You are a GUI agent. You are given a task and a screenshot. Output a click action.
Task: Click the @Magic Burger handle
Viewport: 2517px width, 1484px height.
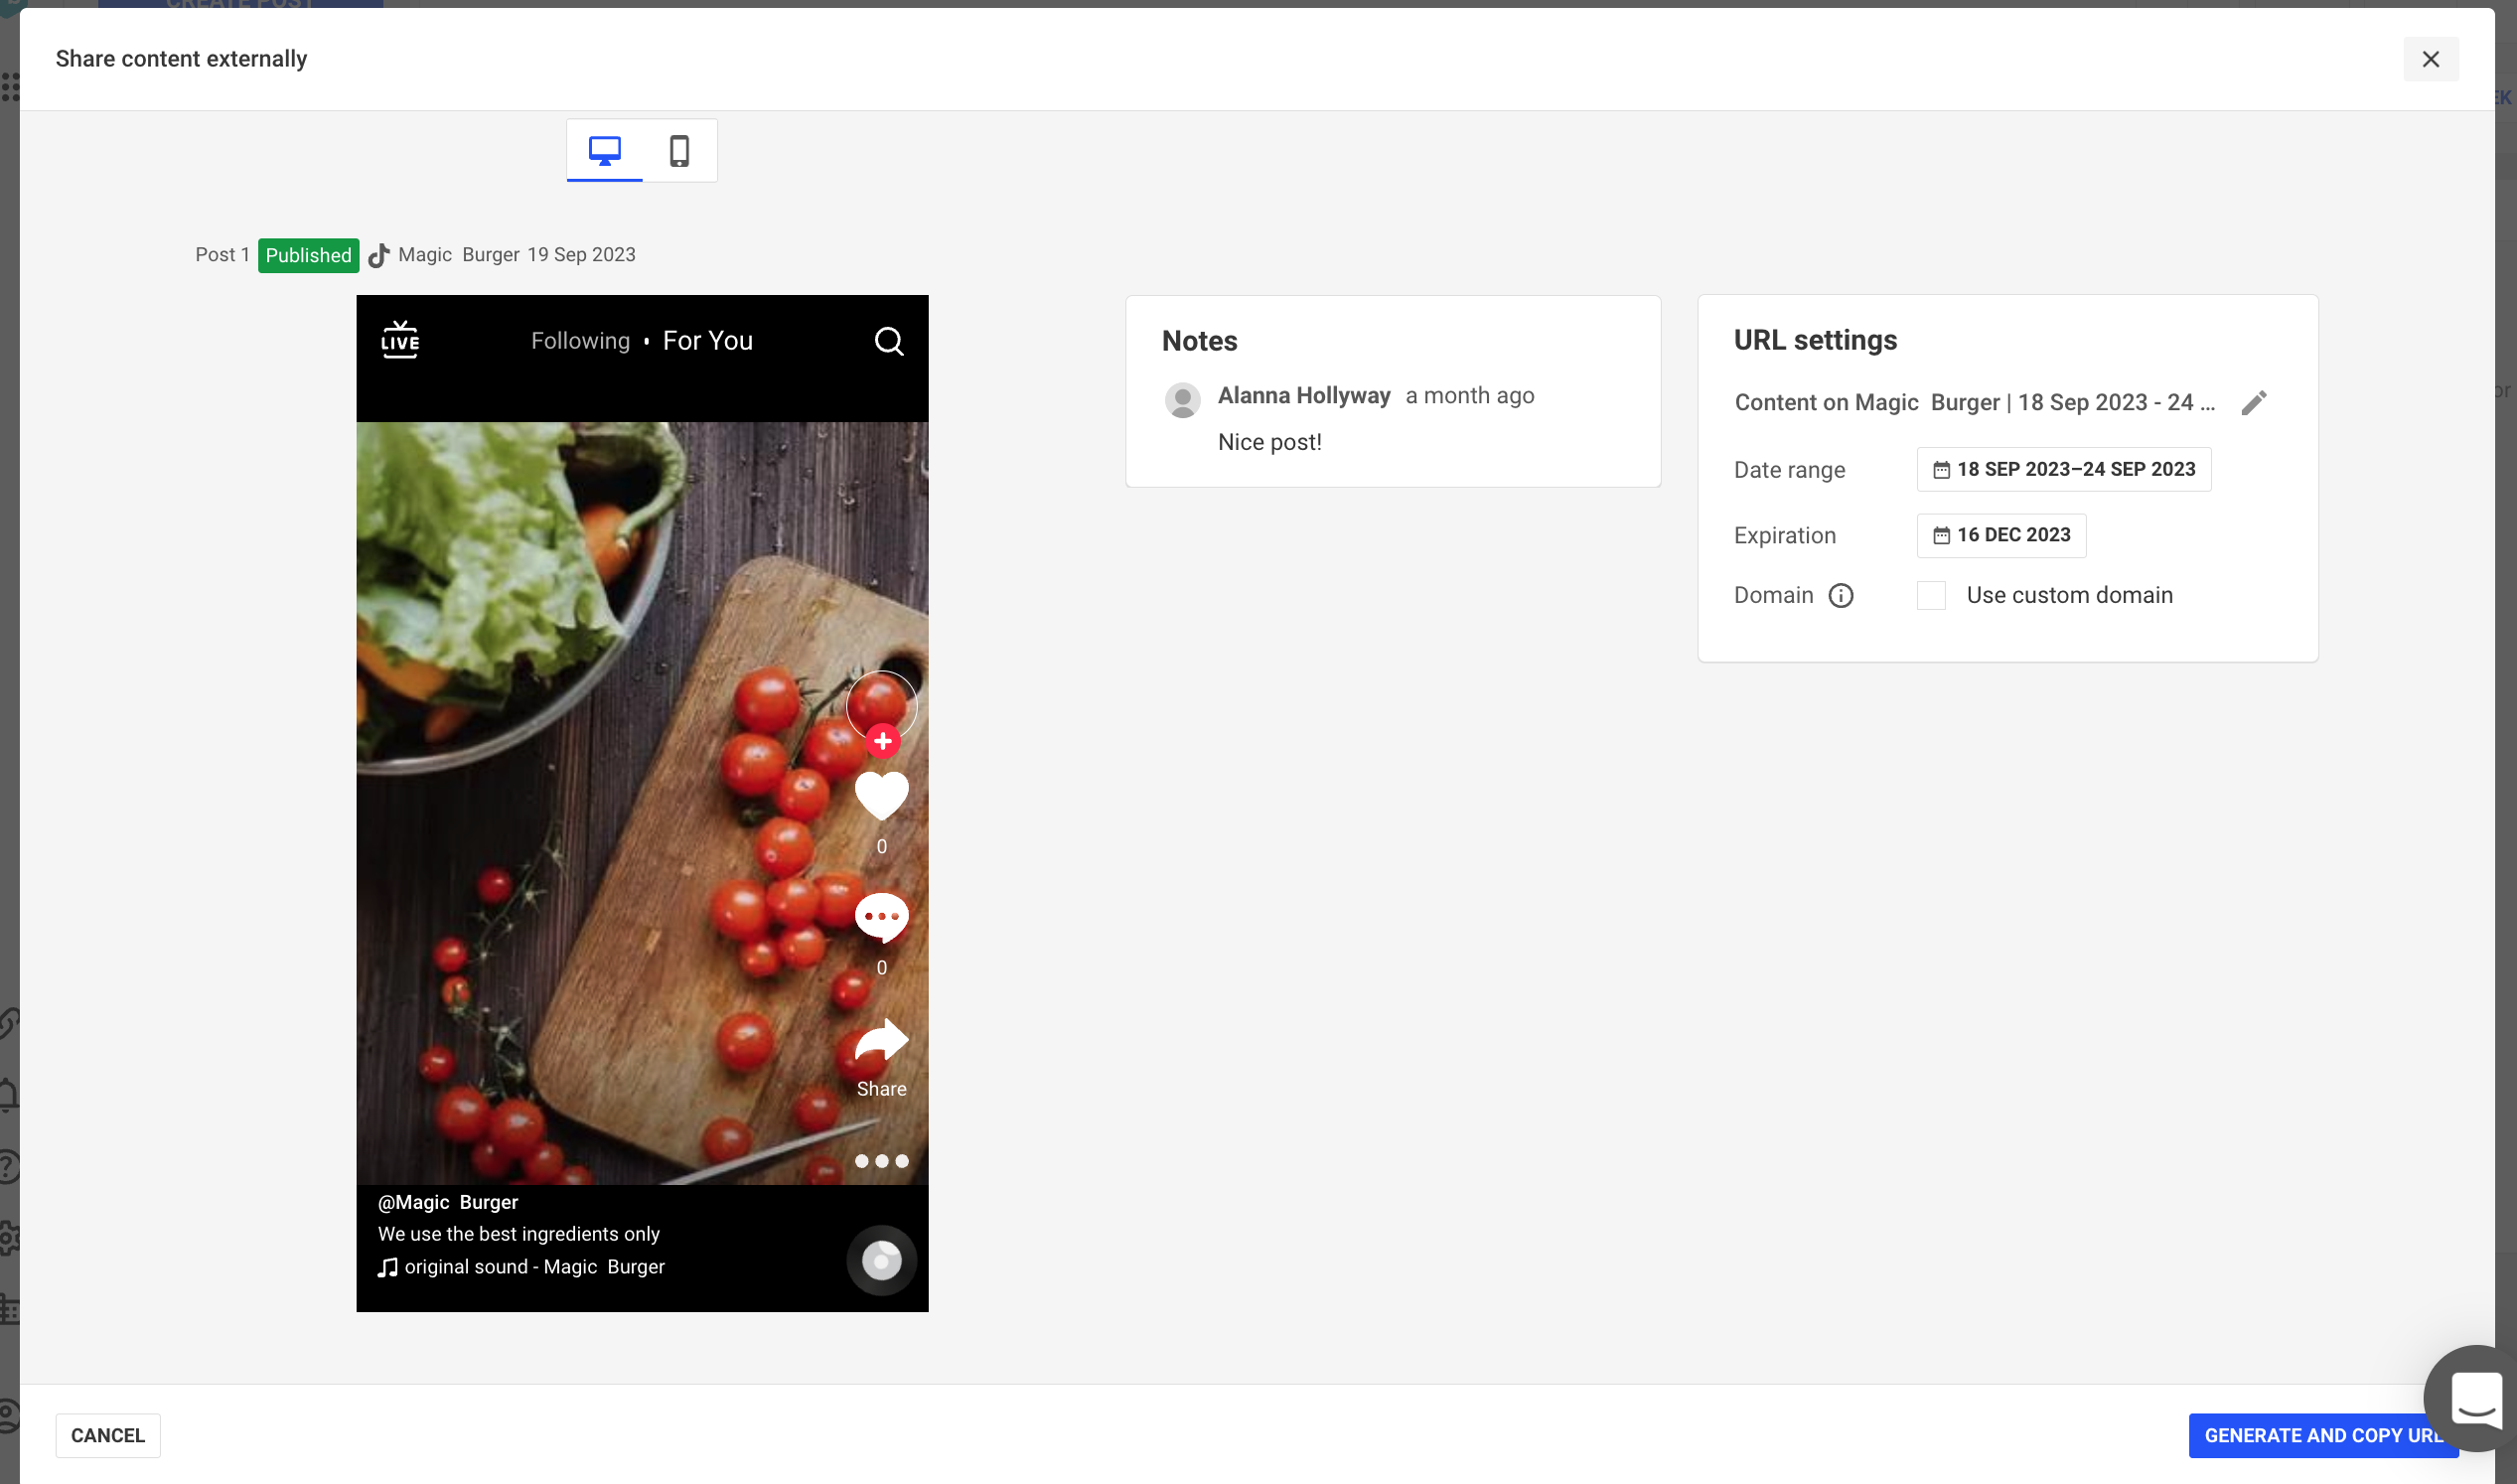(x=447, y=1202)
